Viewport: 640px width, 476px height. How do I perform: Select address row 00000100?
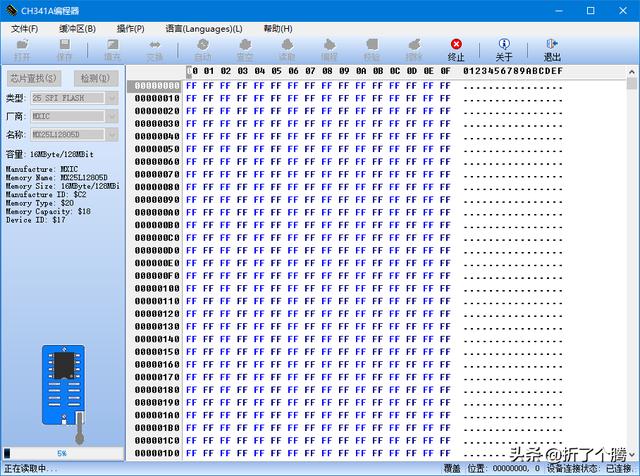pos(157,288)
